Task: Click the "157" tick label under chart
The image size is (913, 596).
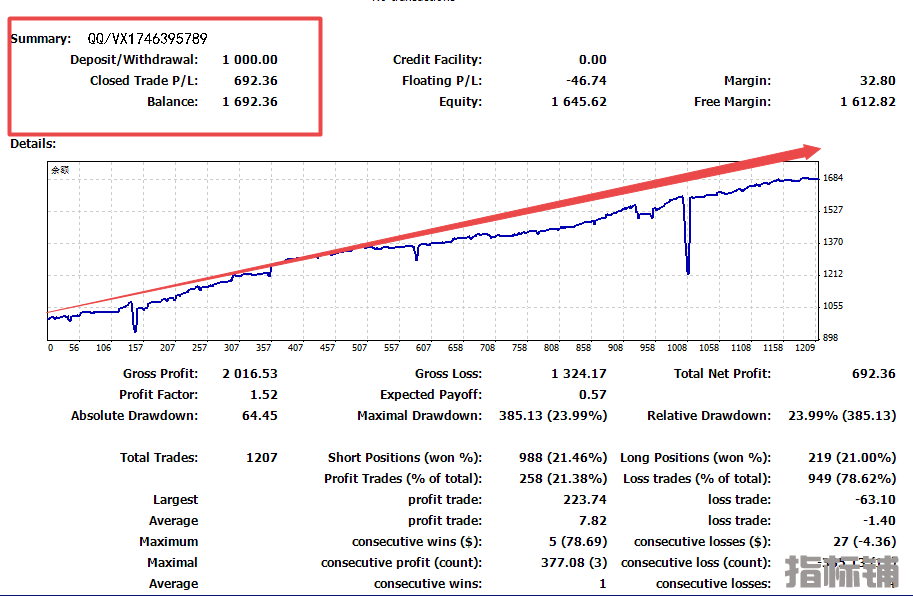Action: click(135, 347)
